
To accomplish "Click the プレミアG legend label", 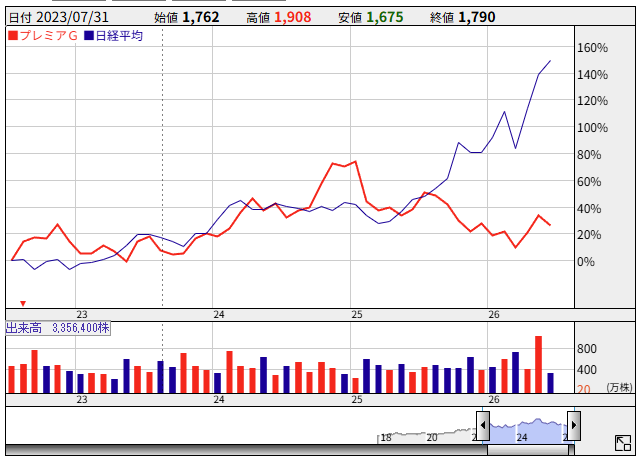I will pos(48,36).
